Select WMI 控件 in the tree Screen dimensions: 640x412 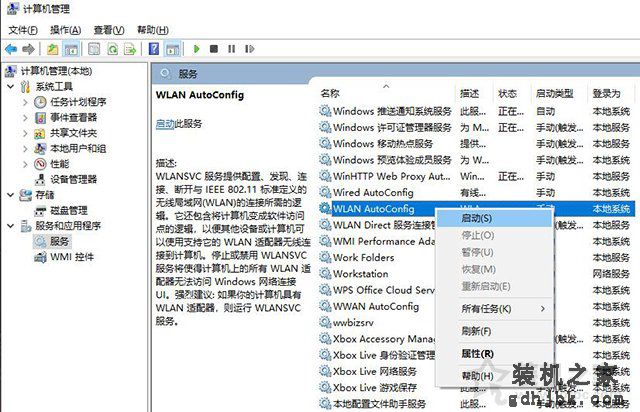pyautogui.click(x=64, y=257)
